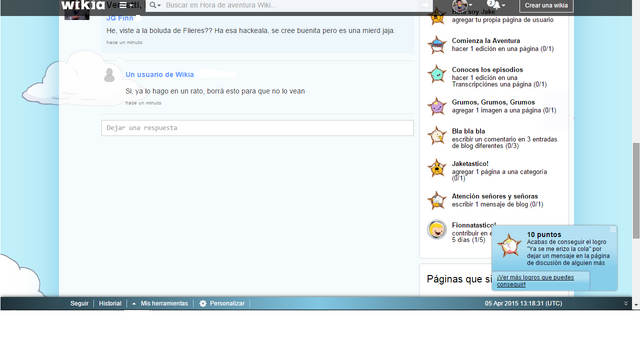
Task: Select the Bla bla bla title text
Action: (x=468, y=131)
